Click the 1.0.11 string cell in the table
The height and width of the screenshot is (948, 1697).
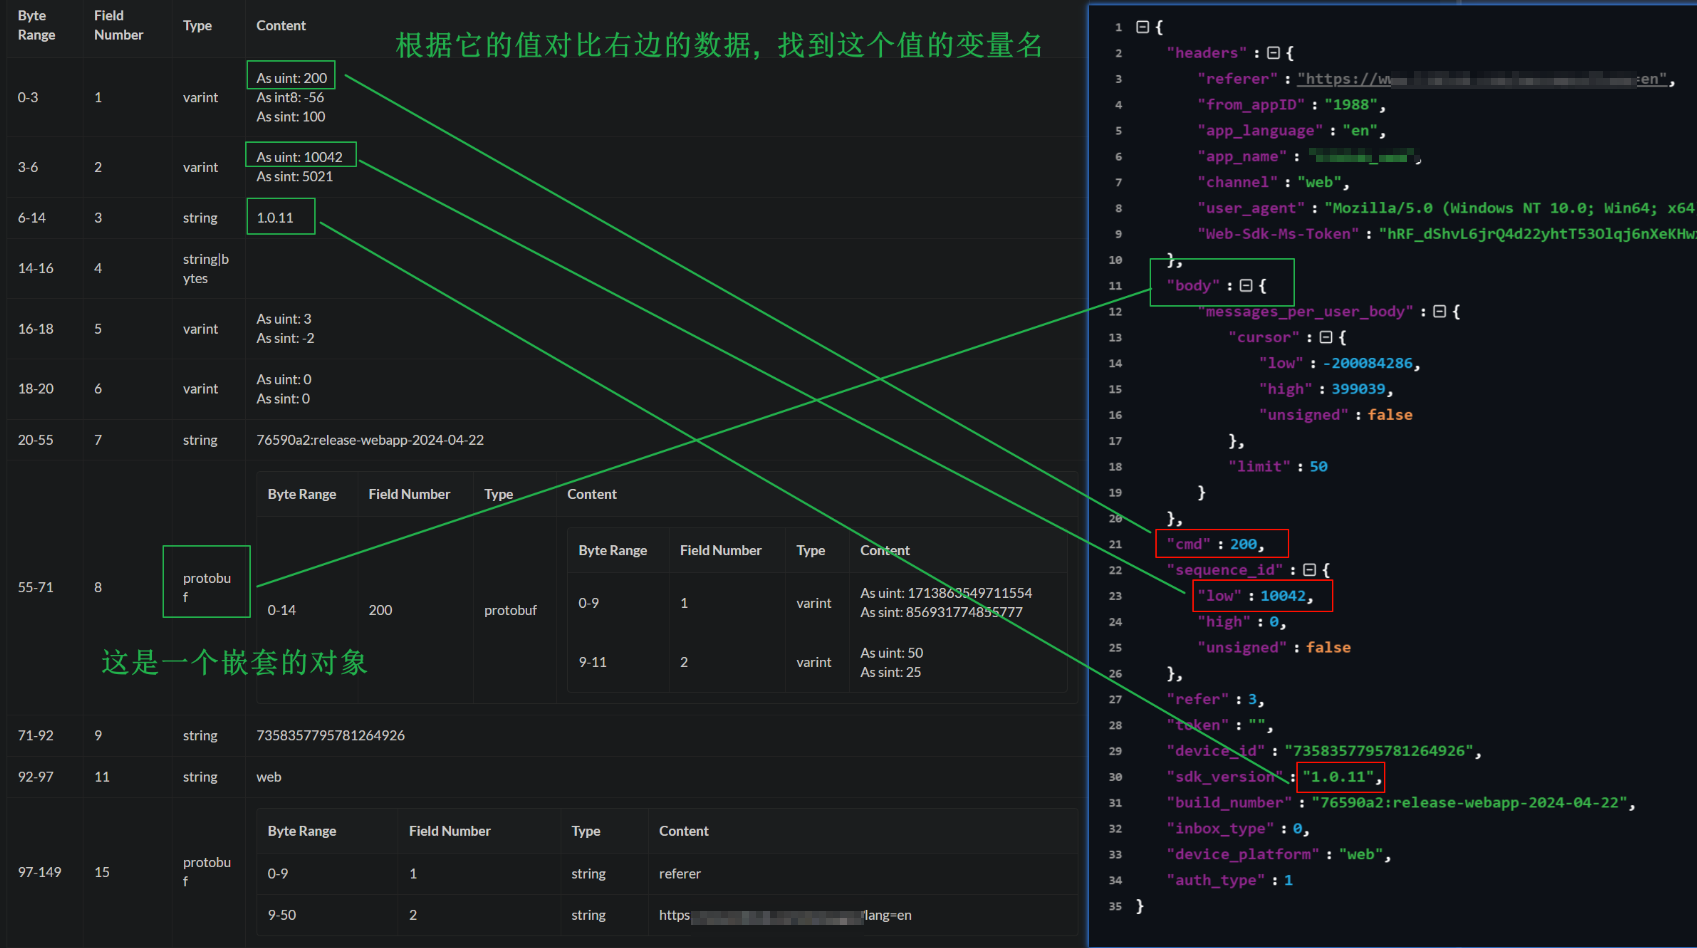(x=275, y=218)
